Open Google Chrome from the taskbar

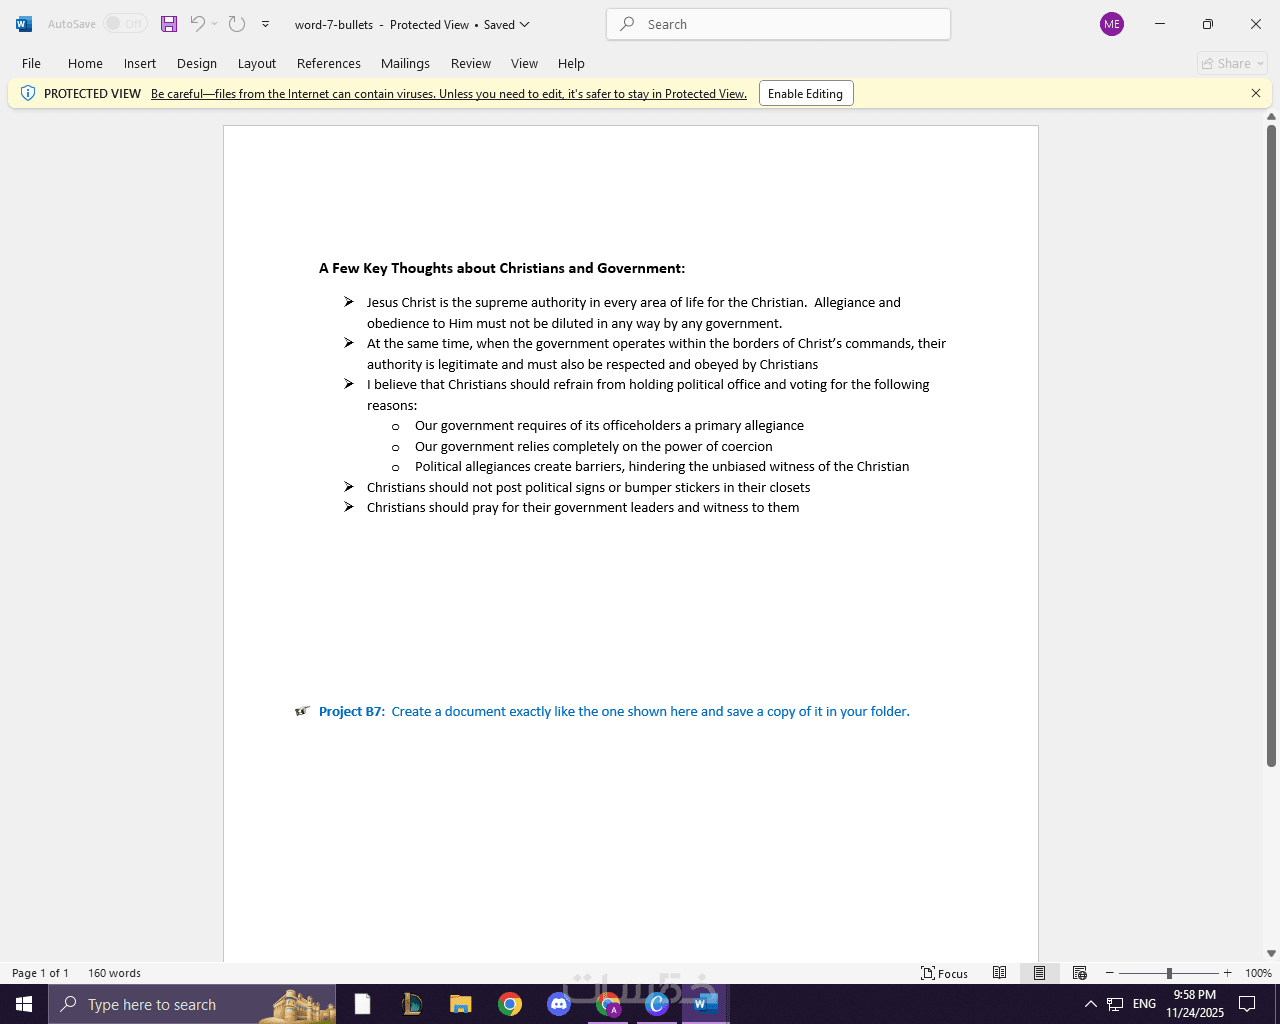click(x=510, y=1004)
